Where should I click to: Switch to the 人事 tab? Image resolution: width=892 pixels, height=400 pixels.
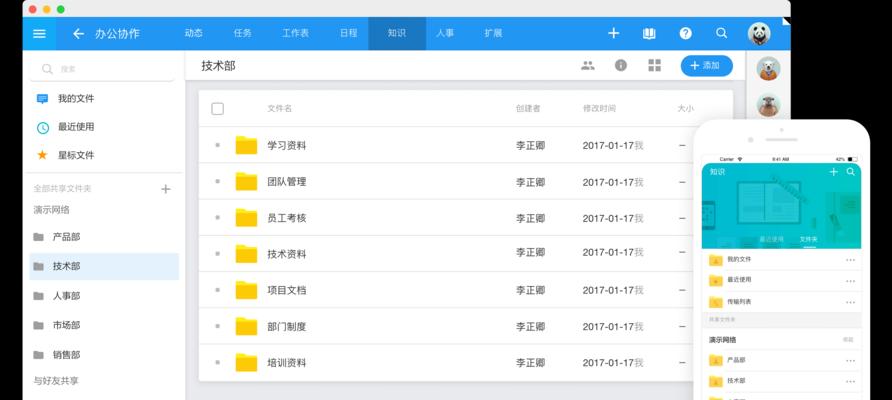coord(445,34)
